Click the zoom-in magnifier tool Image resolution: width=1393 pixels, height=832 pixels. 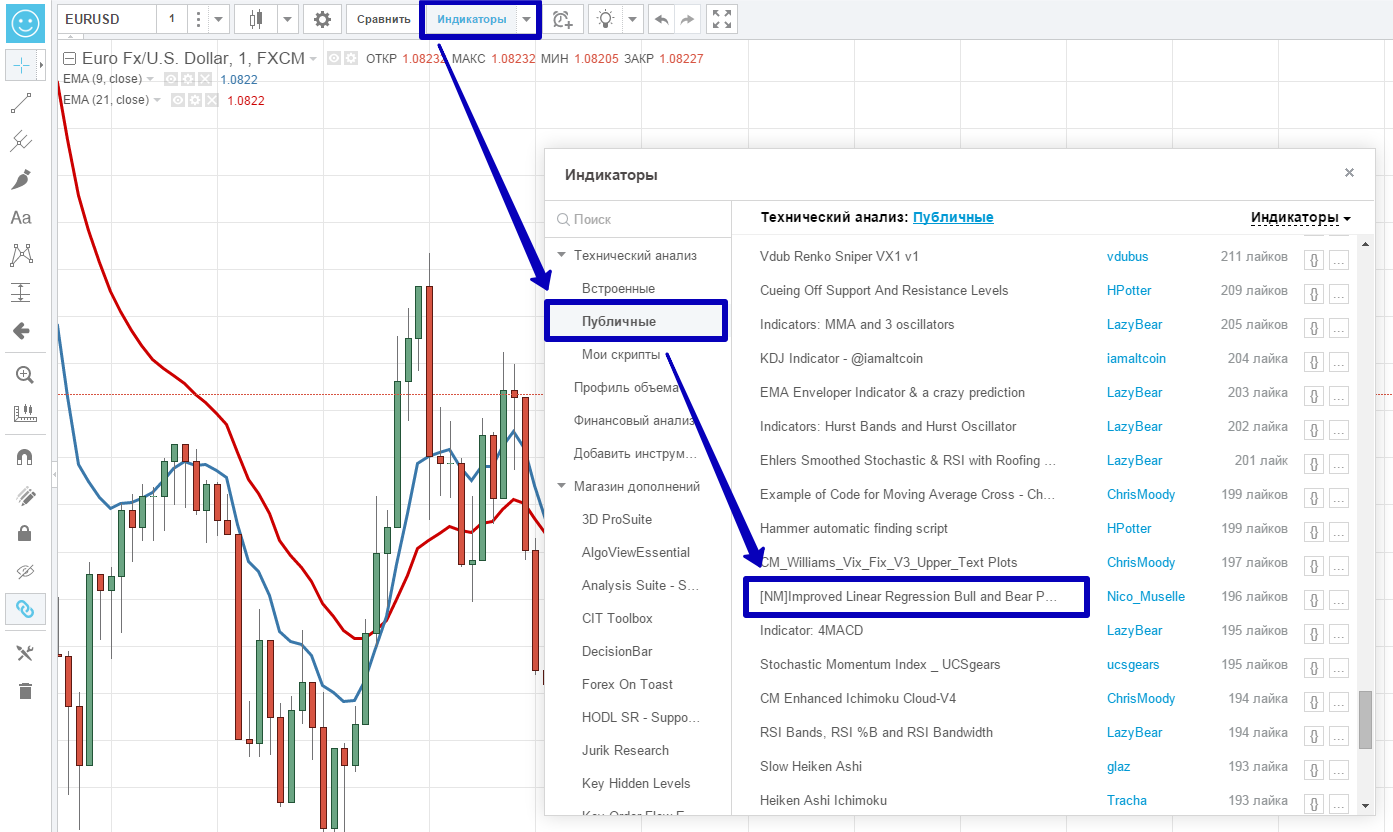(24, 375)
